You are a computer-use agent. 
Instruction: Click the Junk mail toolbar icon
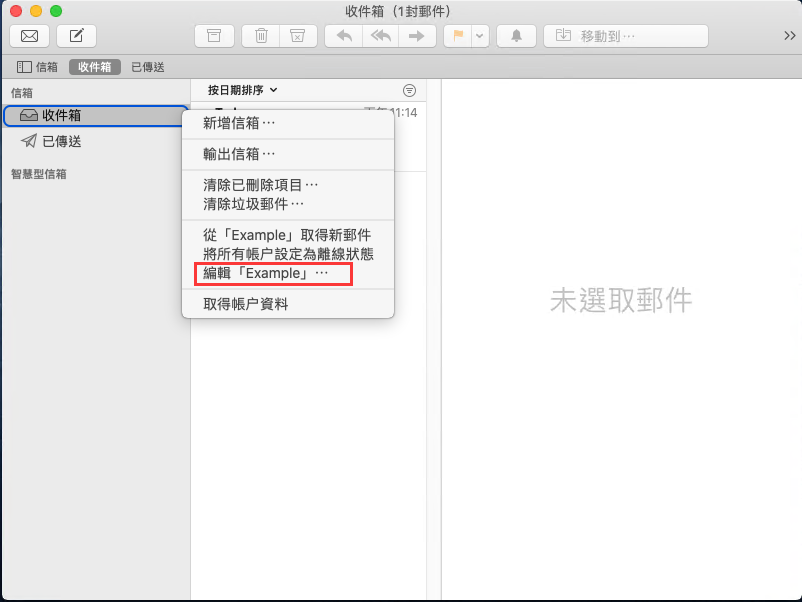296,36
